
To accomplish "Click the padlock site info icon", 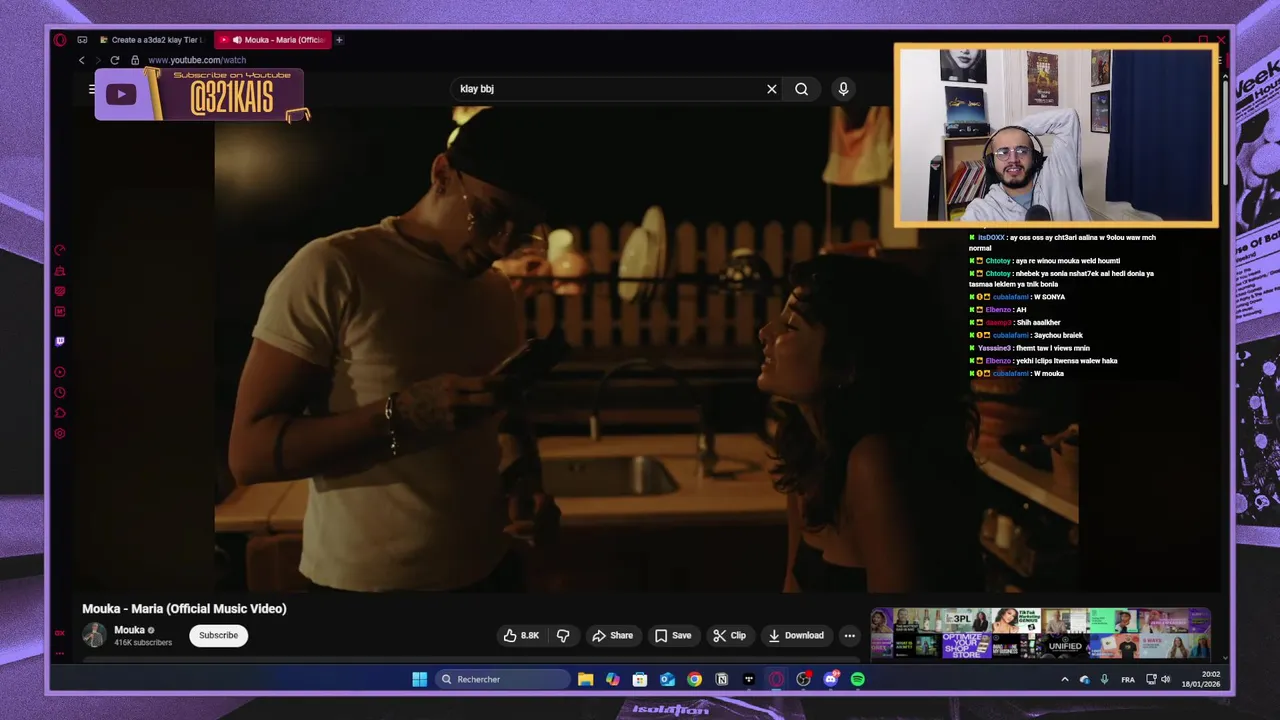I will (x=135, y=60).
